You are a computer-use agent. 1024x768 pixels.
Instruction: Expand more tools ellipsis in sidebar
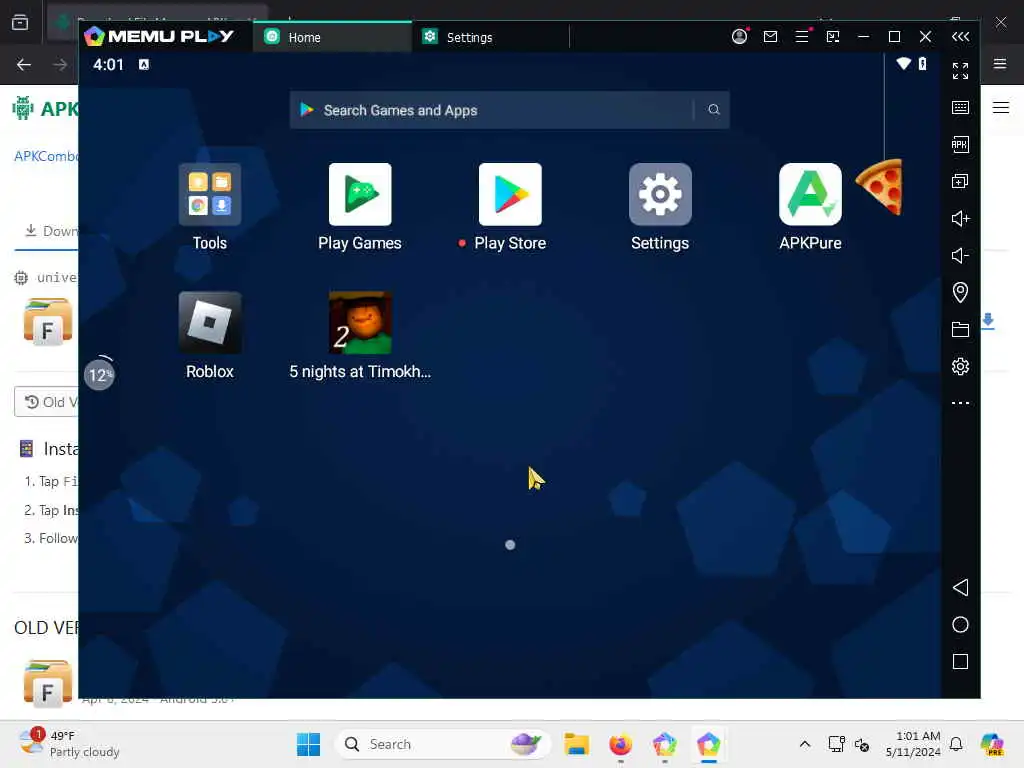pos(960,403)
